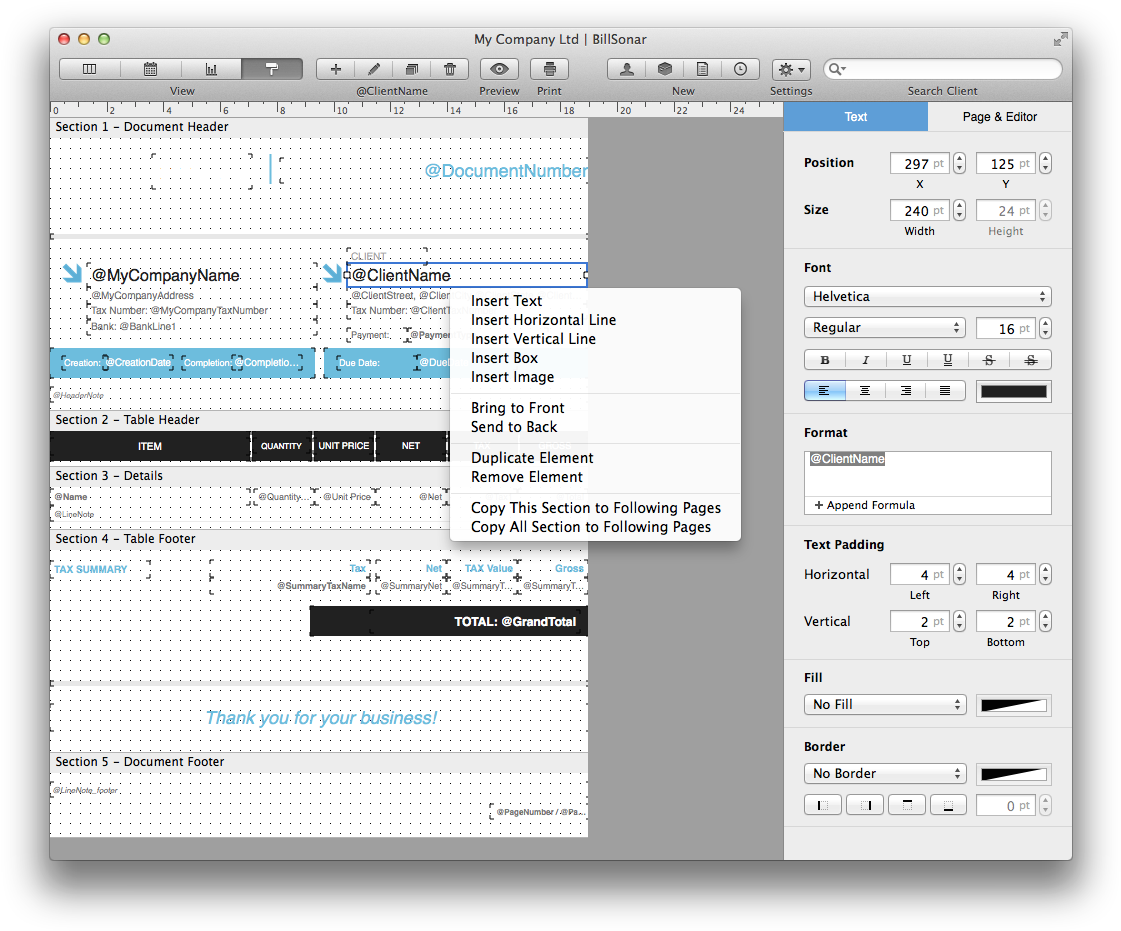Click the text color swatch next to alignment

tap(1013, 390)
